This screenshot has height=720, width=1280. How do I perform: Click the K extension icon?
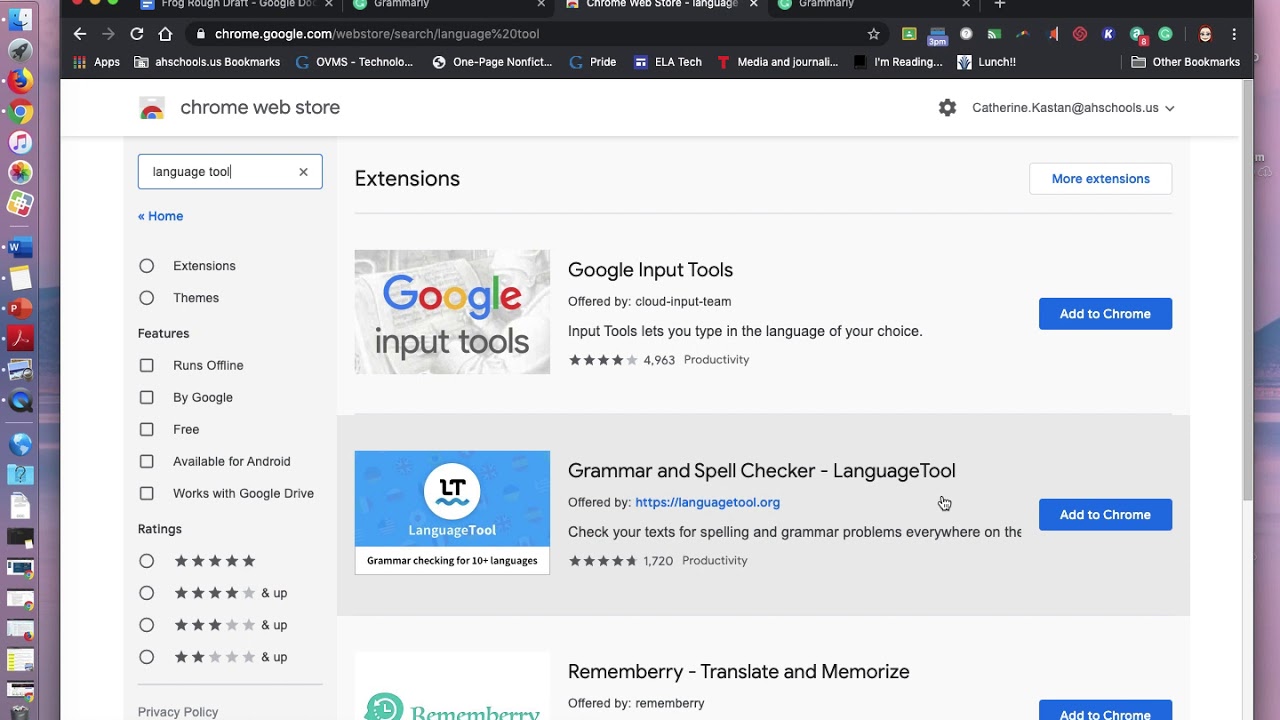click(1108, 34)
